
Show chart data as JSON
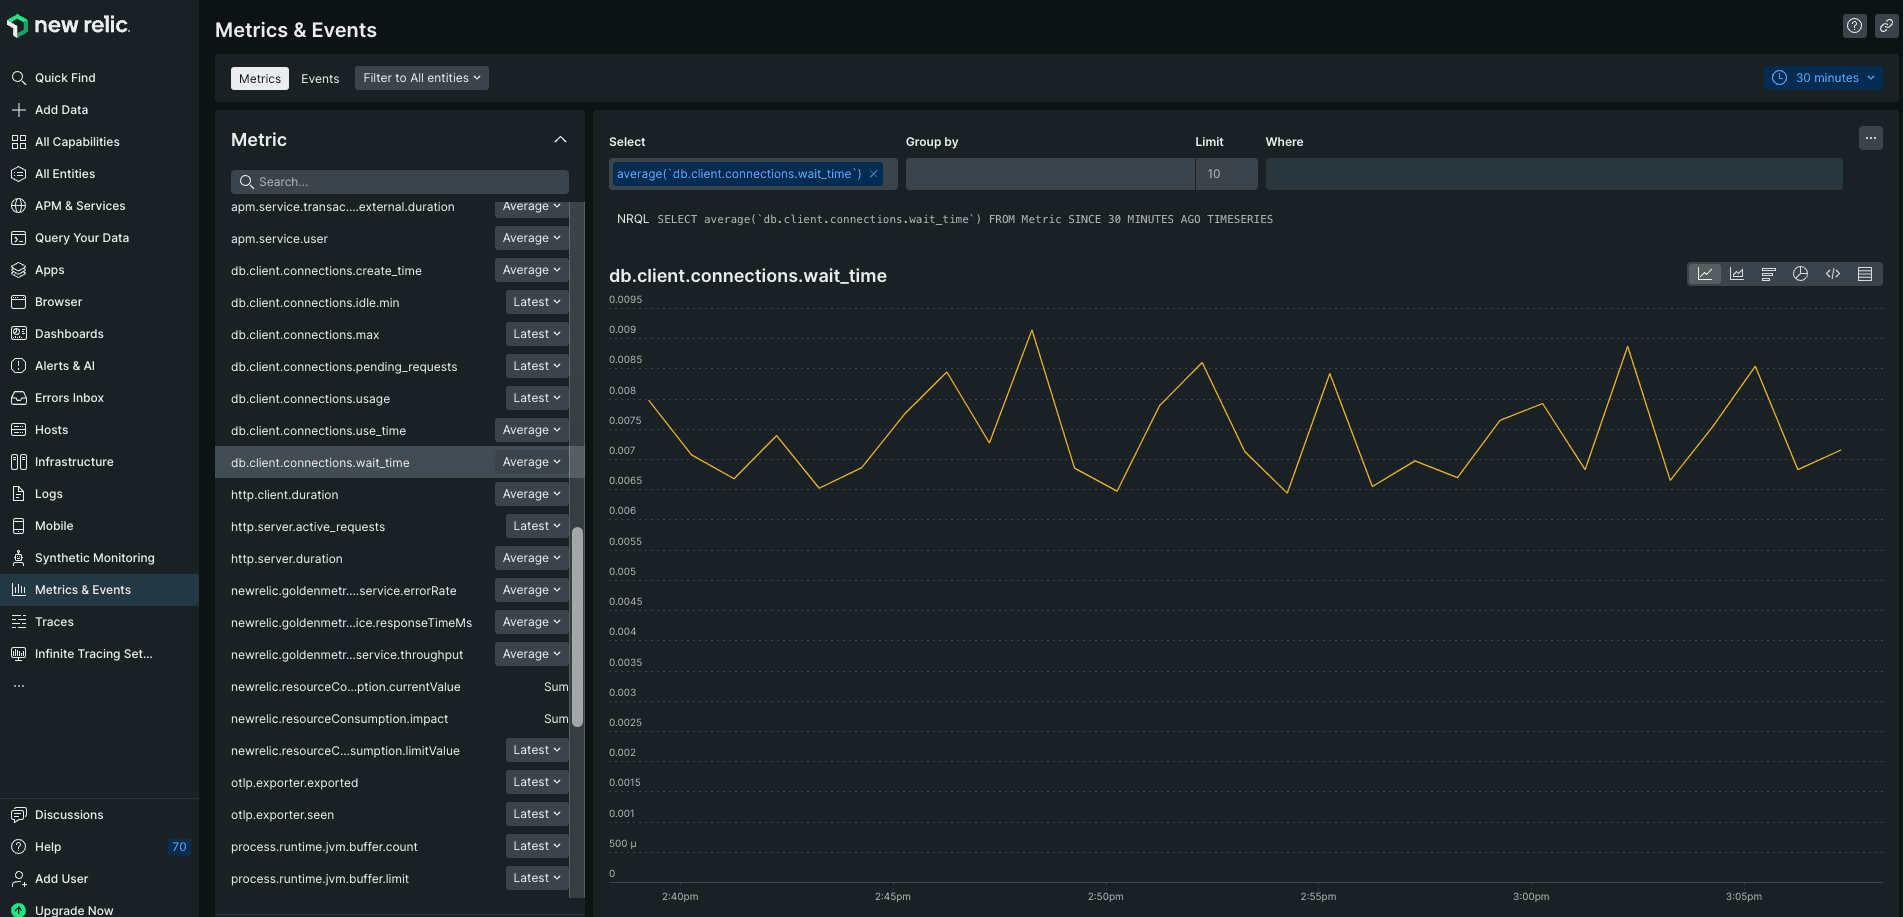tap(1833, 274)
